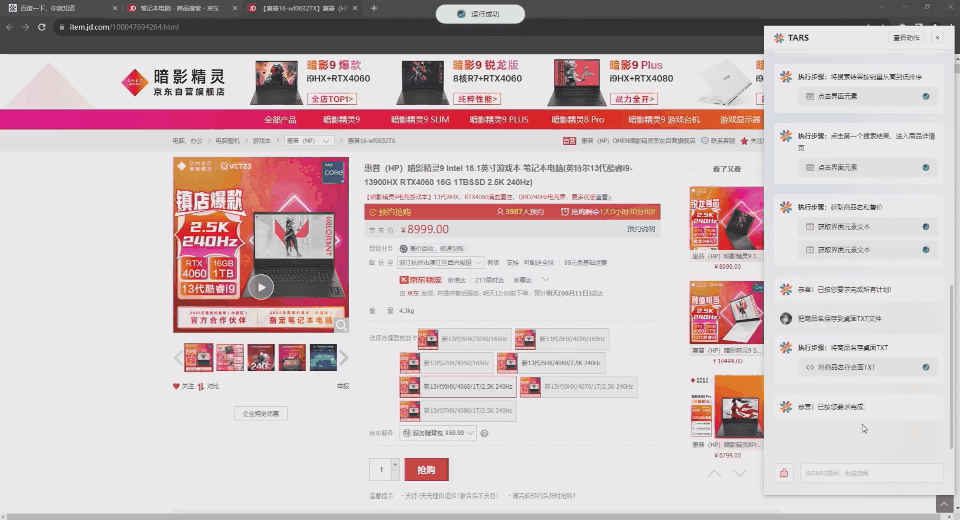This screenshot has width=960, height=520.
Task: Show previous recommendations with the up chevron
Action: pyautogui.click(x=714, y=473)
